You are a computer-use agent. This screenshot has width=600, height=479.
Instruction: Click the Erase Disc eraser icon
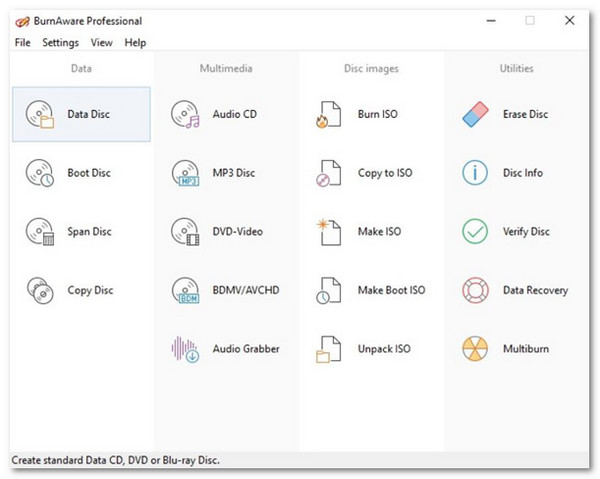[x=475, y=114]
